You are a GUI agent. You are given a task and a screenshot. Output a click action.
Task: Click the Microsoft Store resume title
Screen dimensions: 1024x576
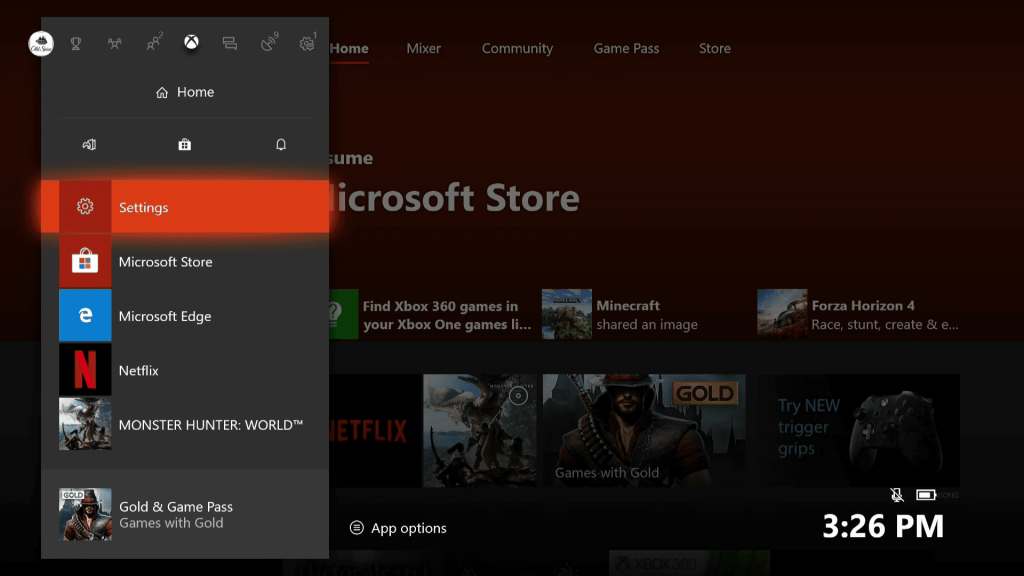tap(455, 198)
